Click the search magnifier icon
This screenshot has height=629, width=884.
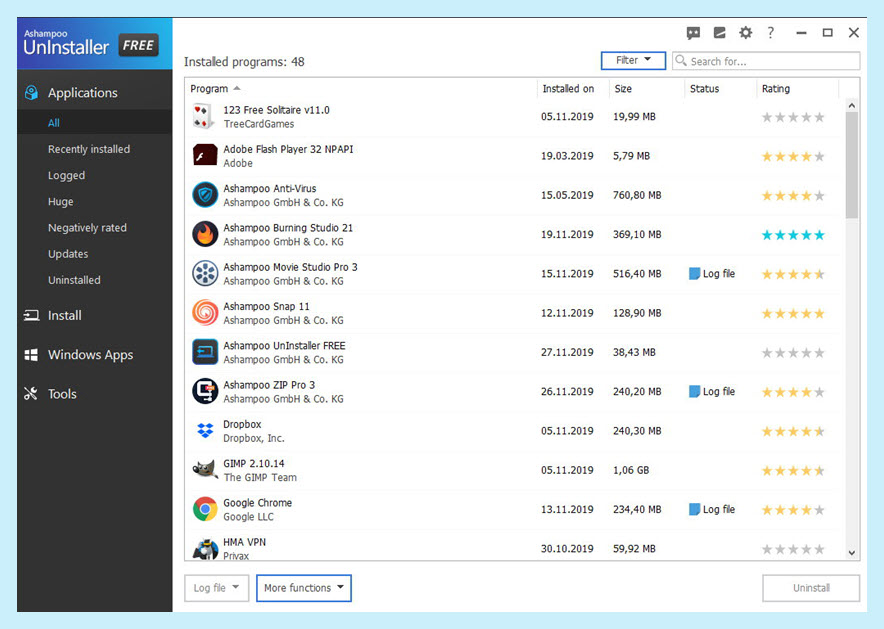681,60
